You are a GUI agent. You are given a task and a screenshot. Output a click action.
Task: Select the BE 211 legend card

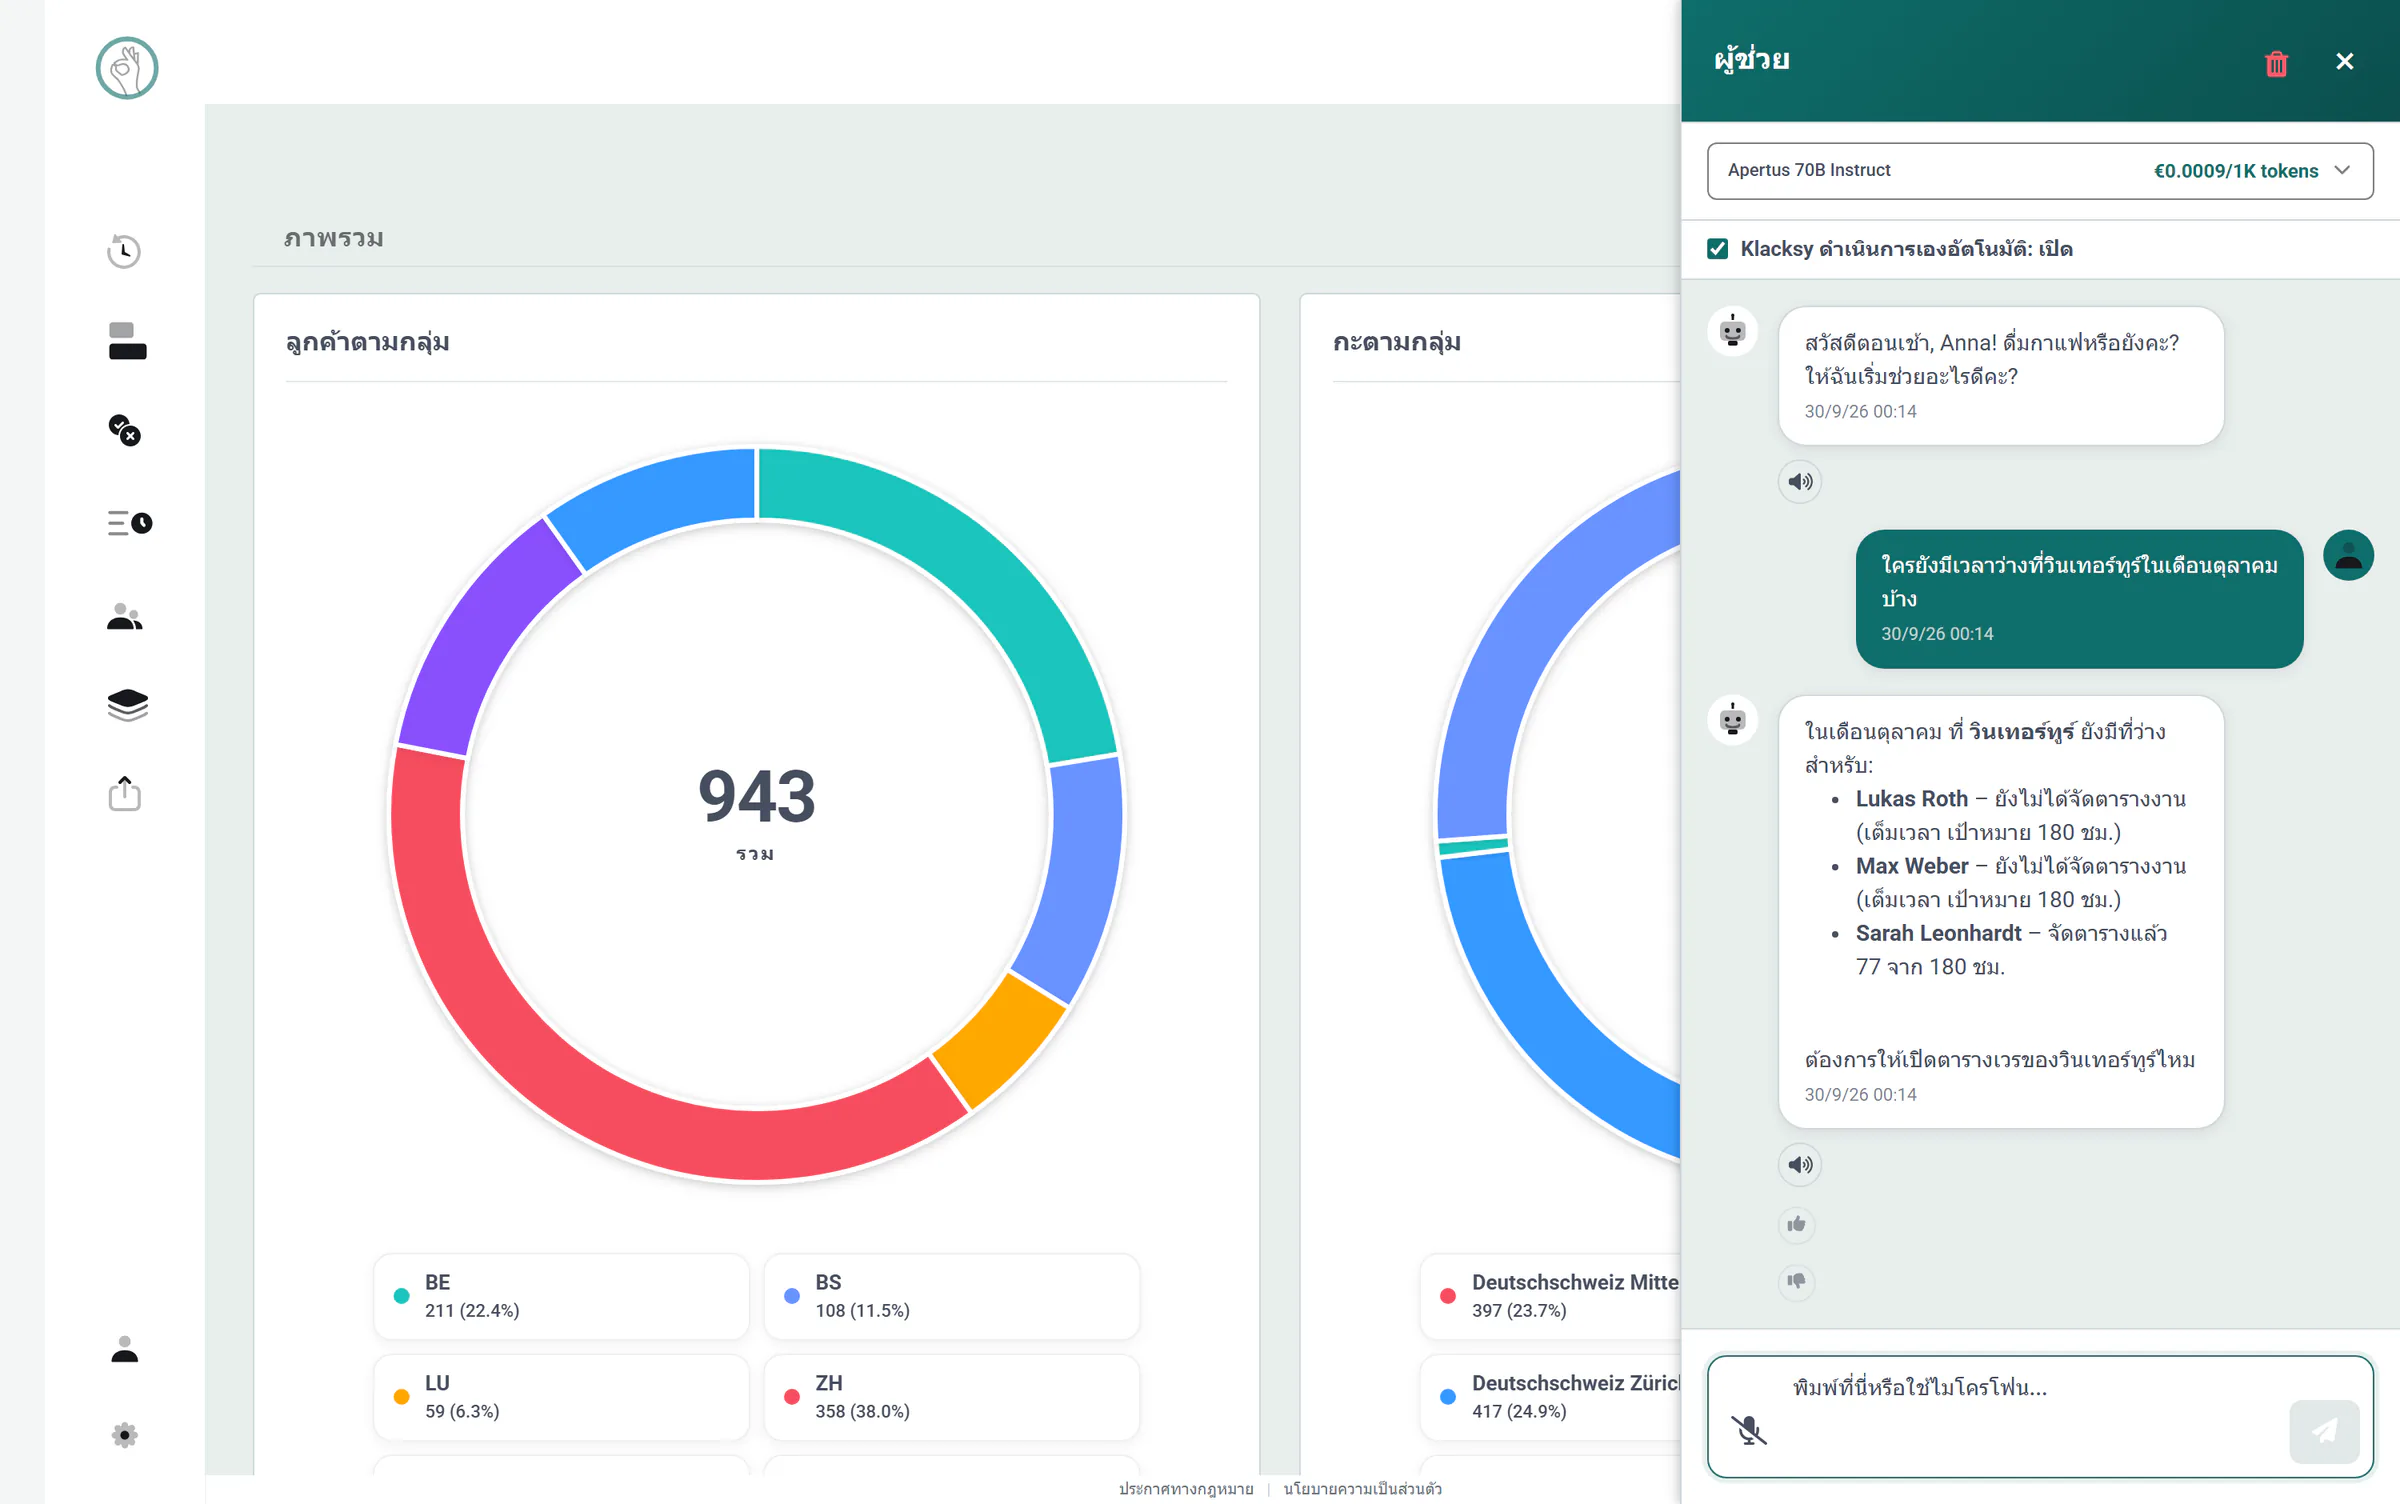click(561, 1296)
